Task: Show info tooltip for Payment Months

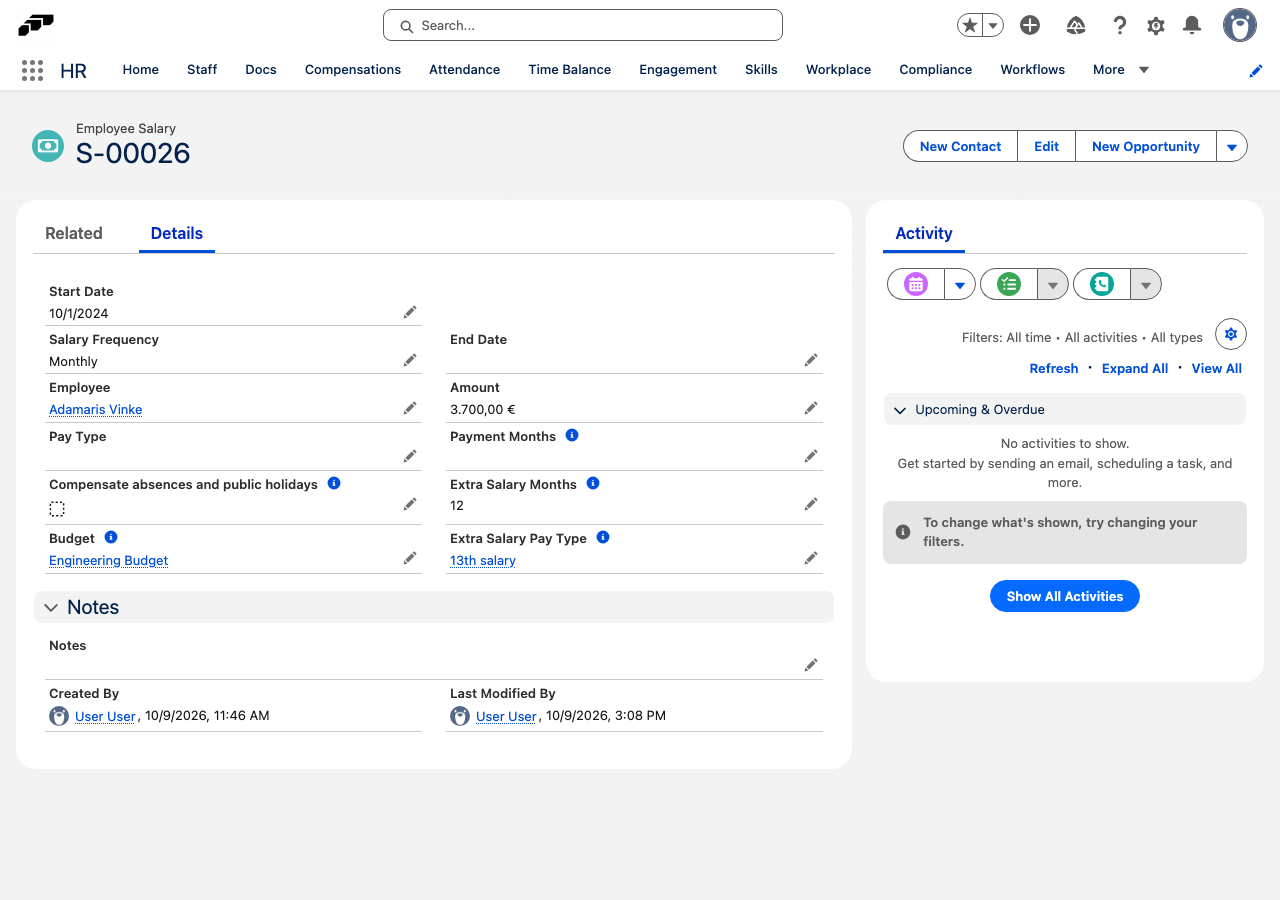Action: coord(572,435)
